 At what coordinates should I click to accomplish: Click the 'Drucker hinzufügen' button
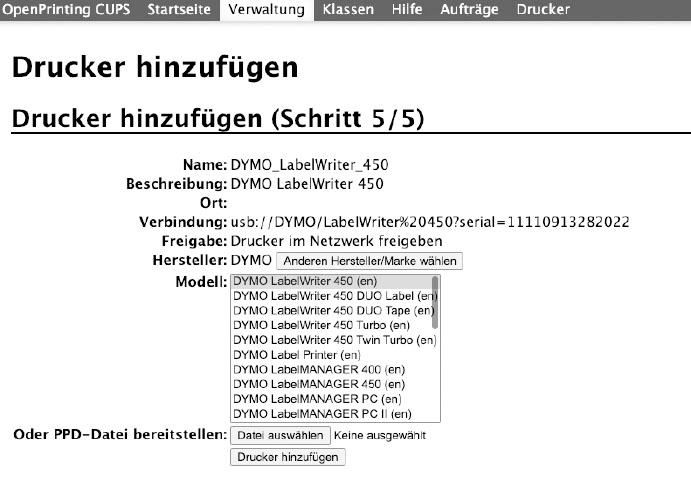[x=288, y=457]
